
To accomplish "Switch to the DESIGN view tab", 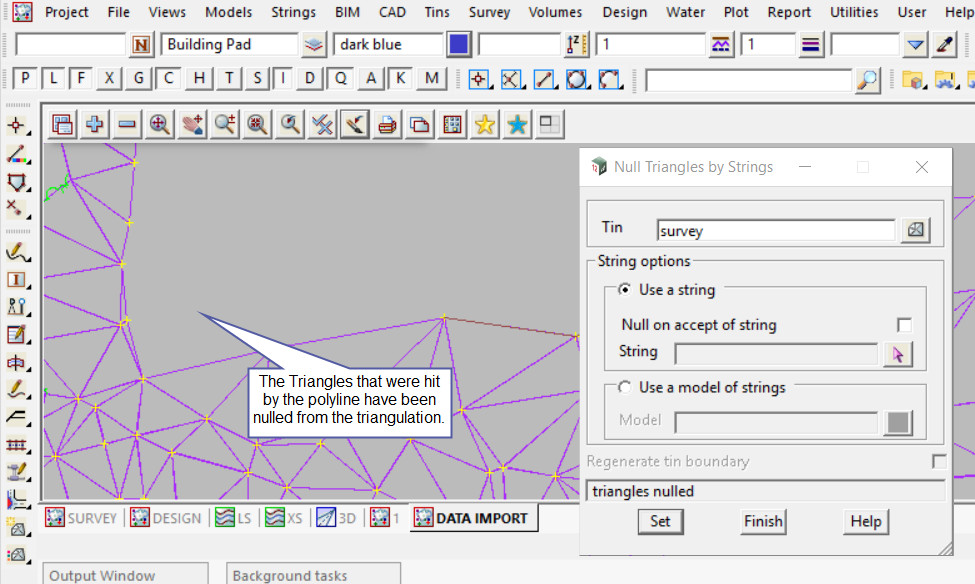I will click(166, 518).
